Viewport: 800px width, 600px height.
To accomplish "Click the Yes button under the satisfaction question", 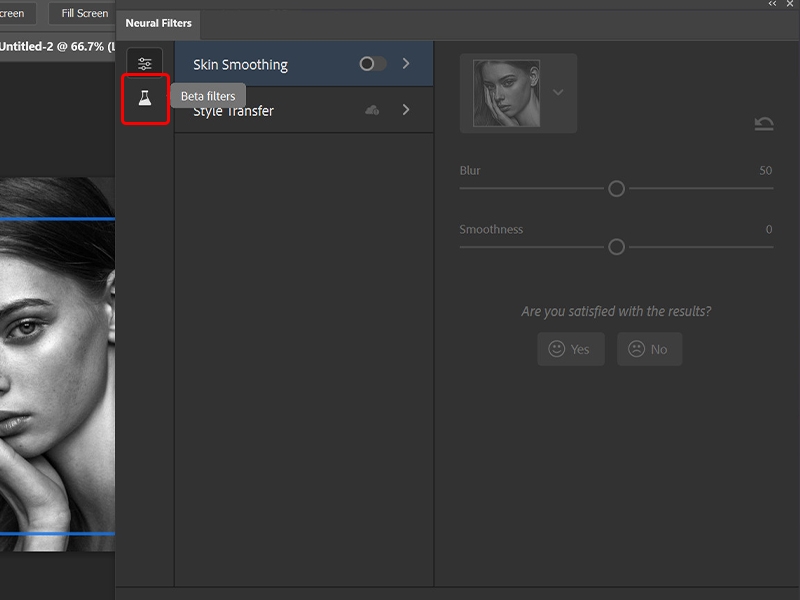I will pyautogui.click(x=570, y=349).
